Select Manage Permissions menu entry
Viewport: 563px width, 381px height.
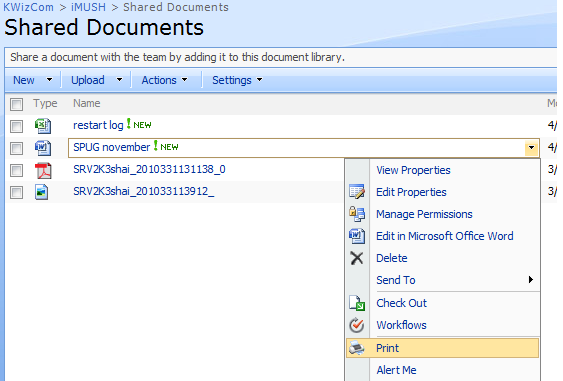click(424, 214)
